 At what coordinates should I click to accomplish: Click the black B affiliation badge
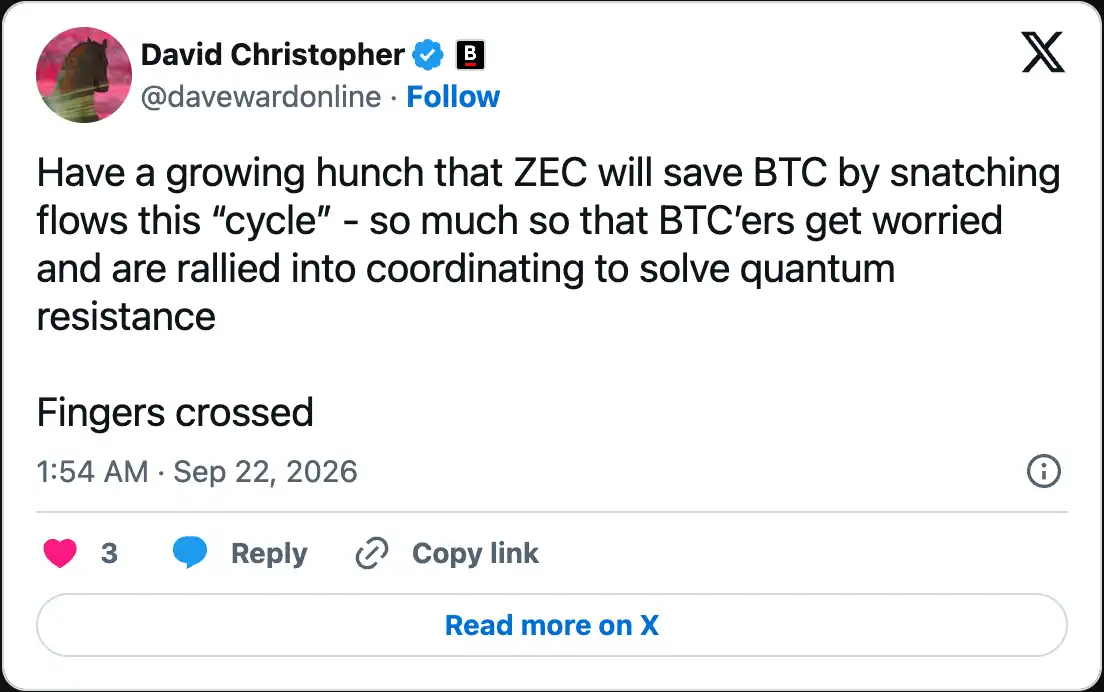click(x=470, y=55)
